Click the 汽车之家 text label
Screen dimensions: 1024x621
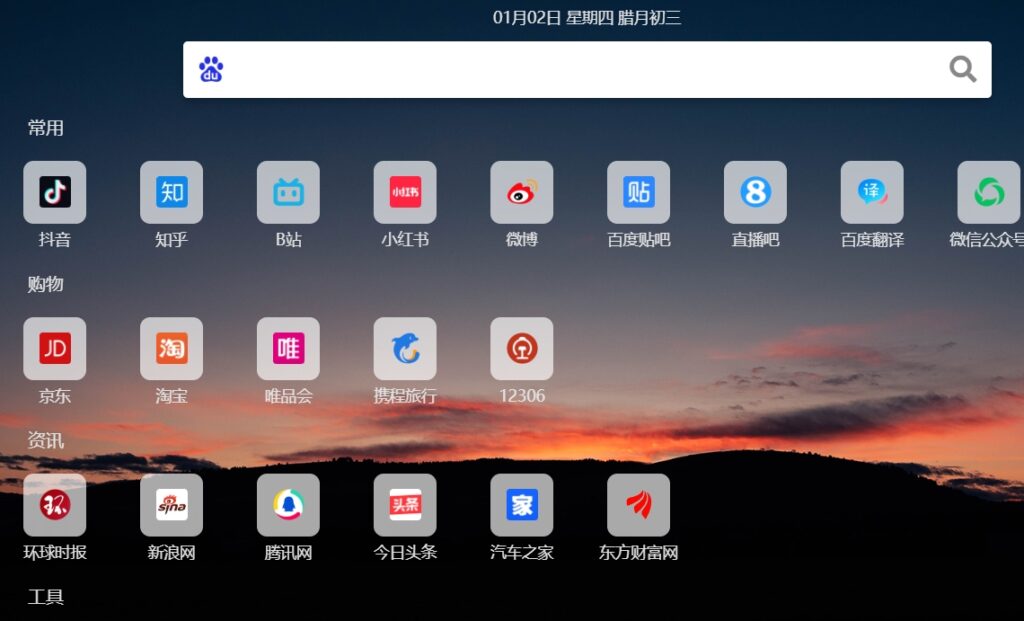(522, 552)
